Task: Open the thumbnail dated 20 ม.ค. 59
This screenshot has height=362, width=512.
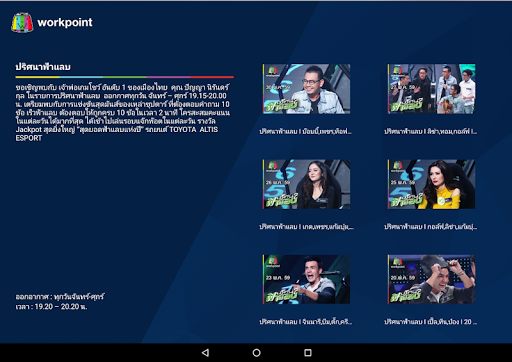Action: pos(431,279)
